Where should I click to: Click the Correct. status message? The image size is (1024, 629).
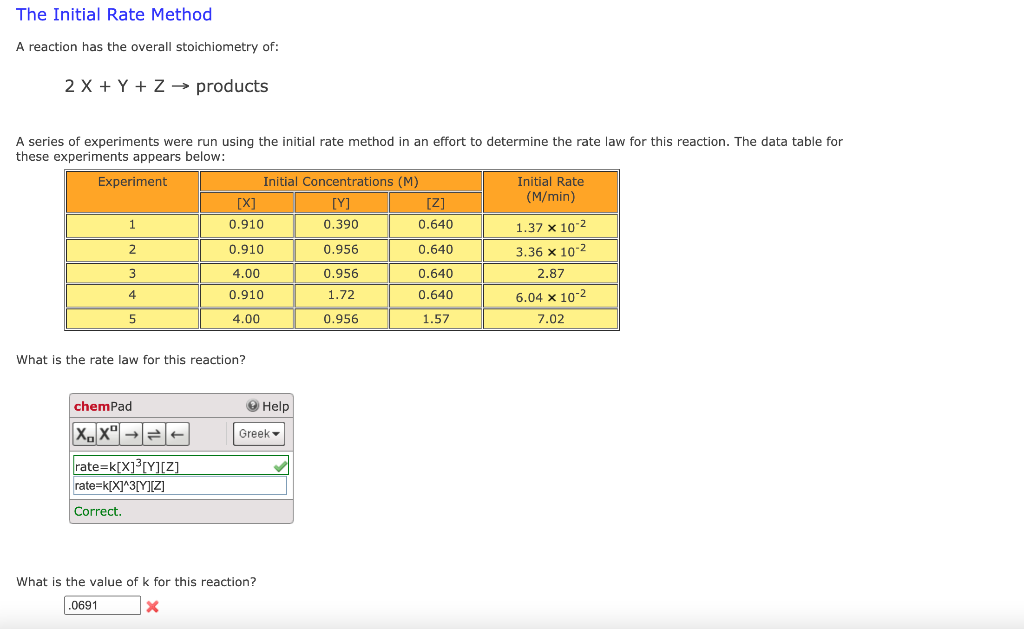[x=97, y=510]
